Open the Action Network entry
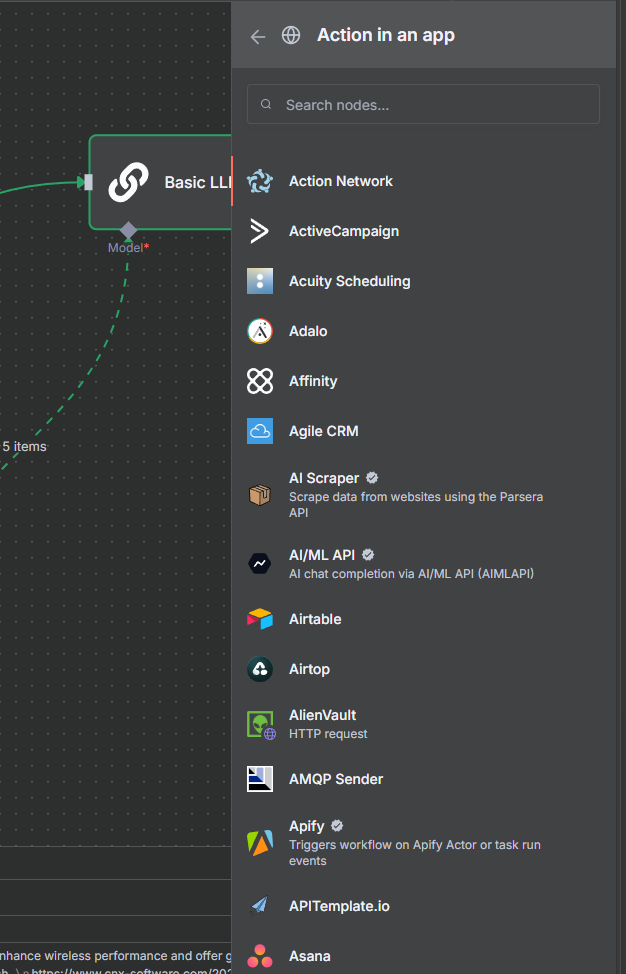This screenshot has height=974, width=626. coord(423,181)
